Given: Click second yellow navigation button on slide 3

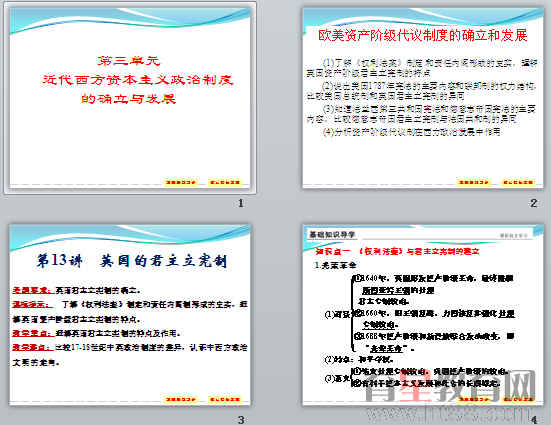Looking at the screenshot, I should tap(225, 399).
